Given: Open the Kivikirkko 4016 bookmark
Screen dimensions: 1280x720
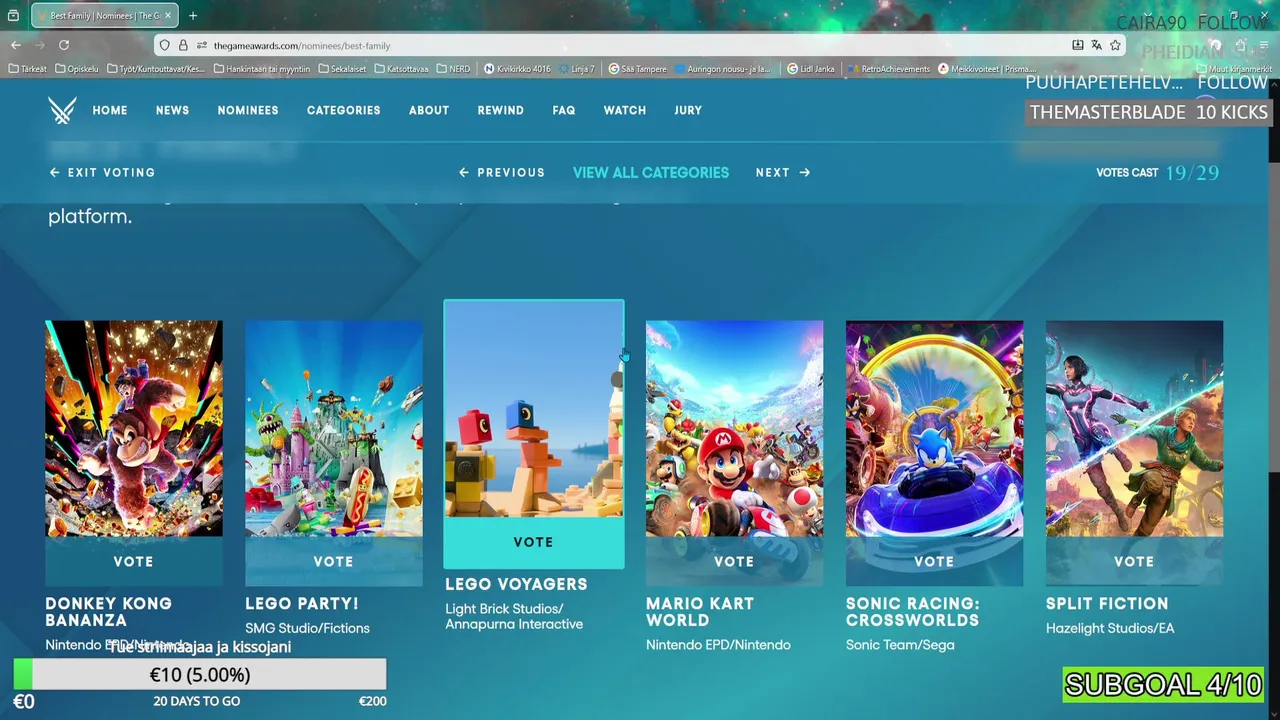Looking at the screenshot, I should [517, 69].
